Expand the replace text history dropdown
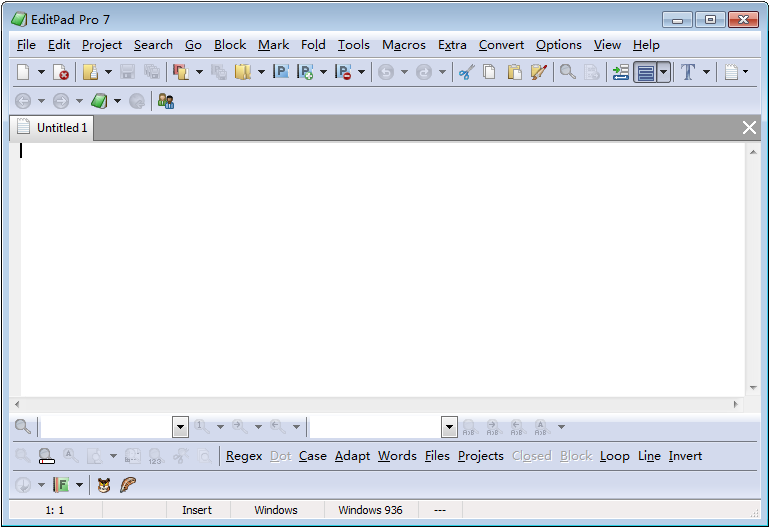The height and width of the screenshot is (527, 770). (x=449, y=427)
